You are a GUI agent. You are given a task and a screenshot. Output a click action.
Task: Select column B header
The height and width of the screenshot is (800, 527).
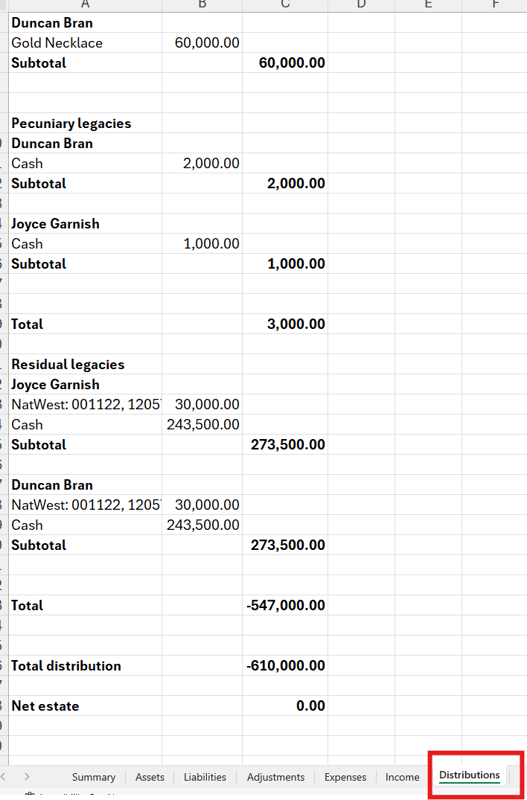(202, 5)
